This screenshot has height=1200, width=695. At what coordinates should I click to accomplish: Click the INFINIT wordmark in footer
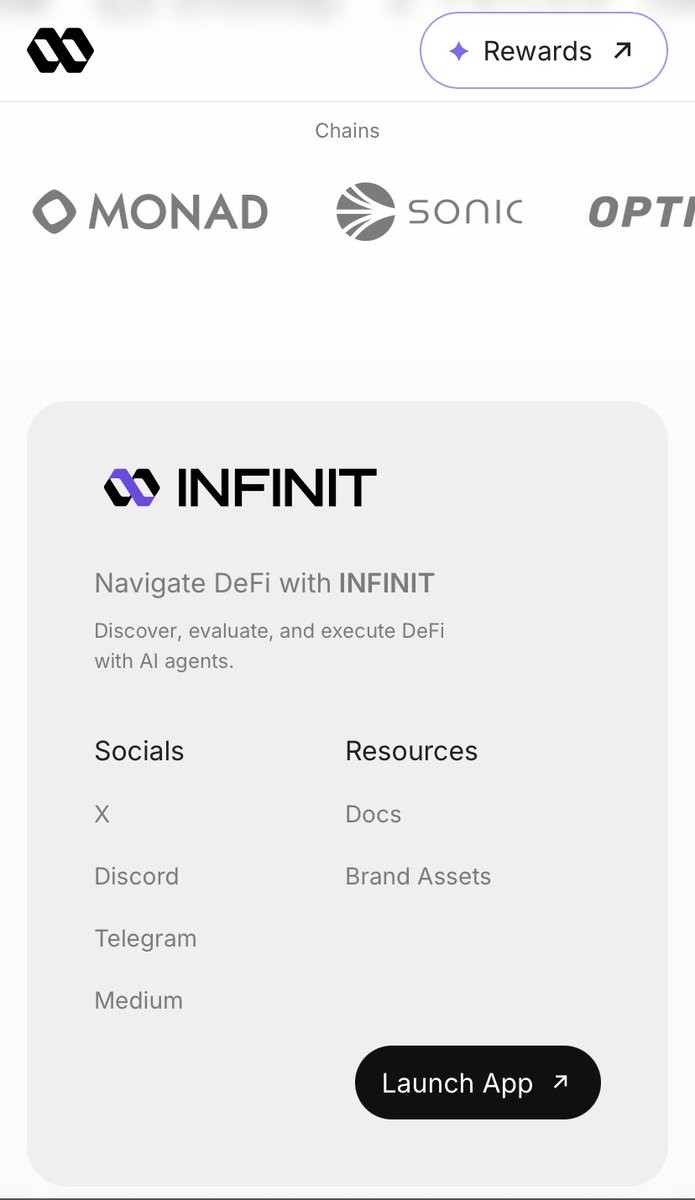[277, 488]
